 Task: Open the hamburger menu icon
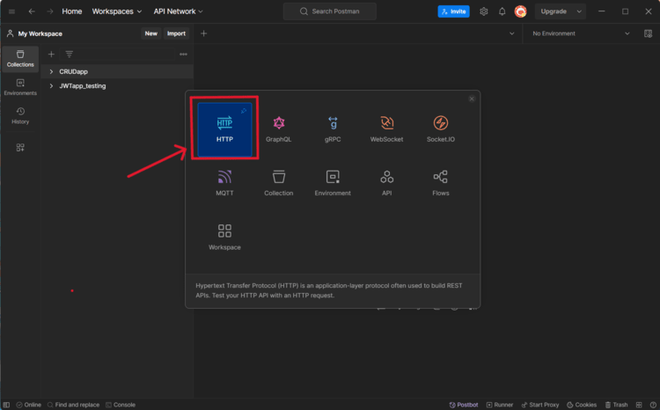(12, 11)
